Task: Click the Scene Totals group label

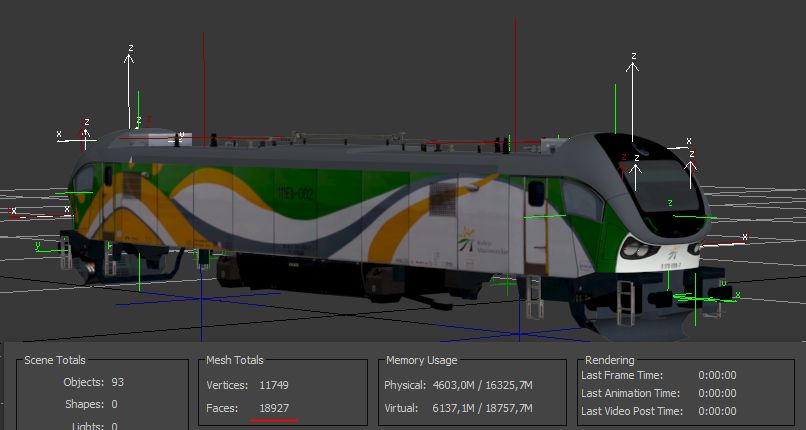Action: click(55, 360)
